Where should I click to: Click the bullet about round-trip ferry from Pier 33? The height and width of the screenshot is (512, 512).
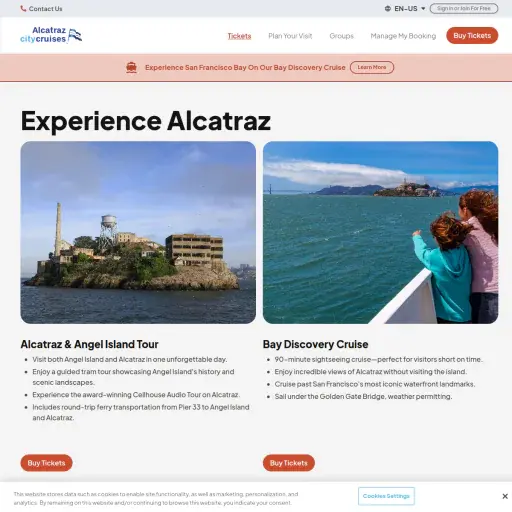[x=141, y=412]
